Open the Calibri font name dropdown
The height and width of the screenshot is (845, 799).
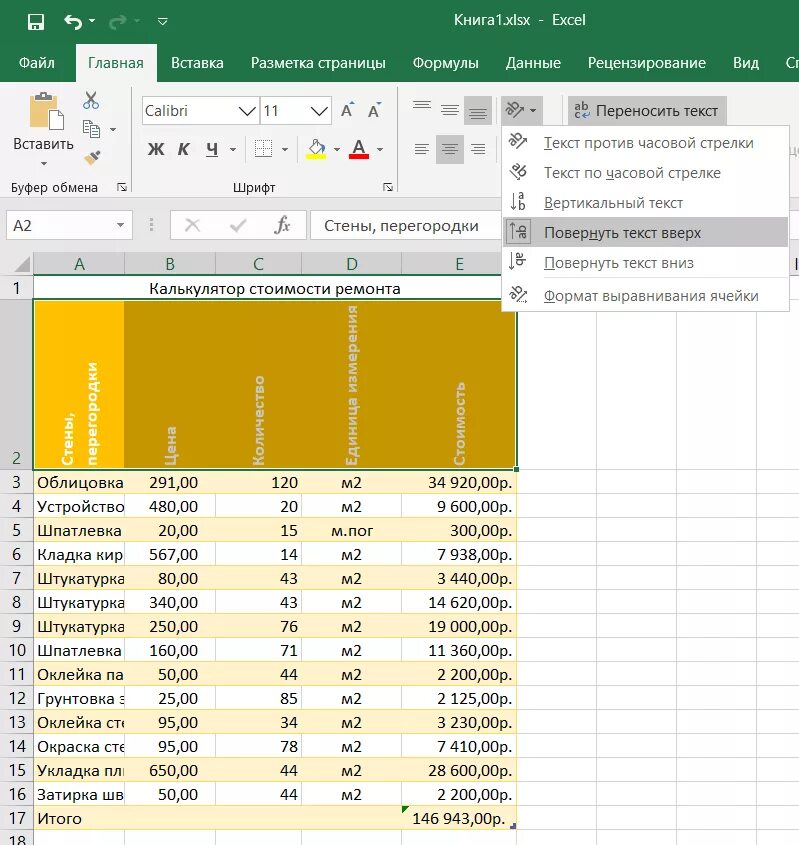247,111
